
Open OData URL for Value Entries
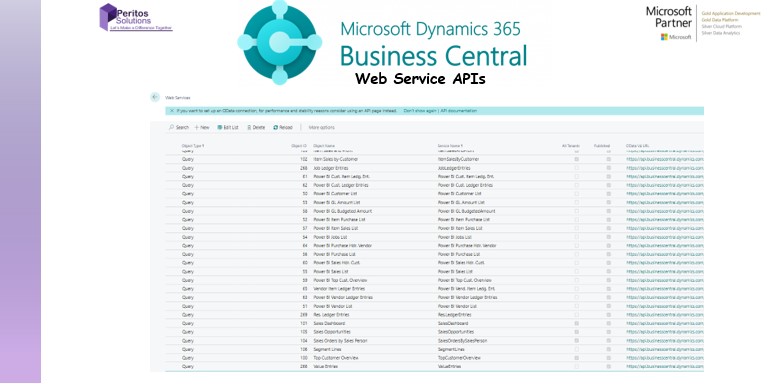tap(665, 366)
